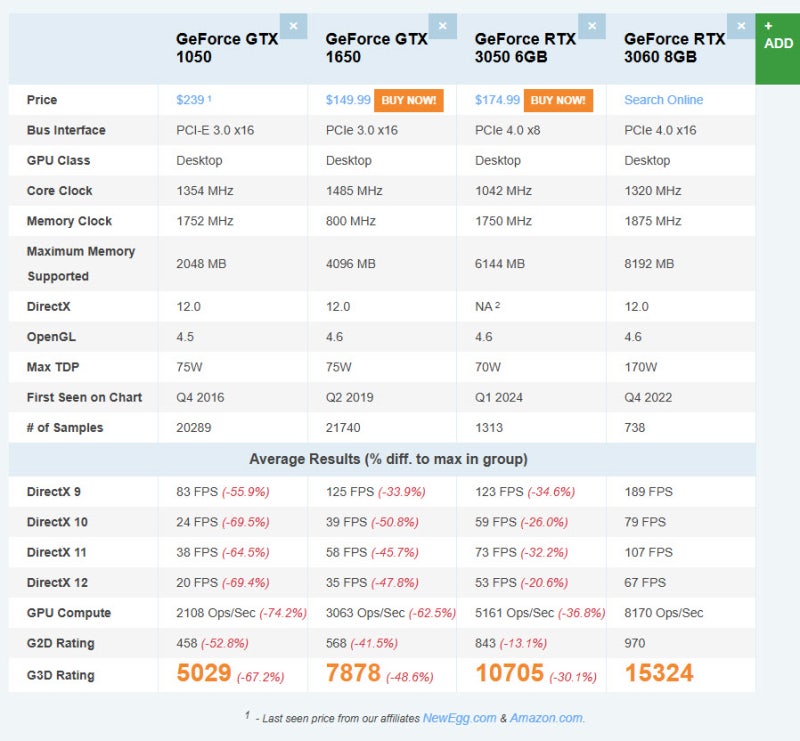
Task: Select the GeForce GTX 1650 heading
Action: pos(377,48)
